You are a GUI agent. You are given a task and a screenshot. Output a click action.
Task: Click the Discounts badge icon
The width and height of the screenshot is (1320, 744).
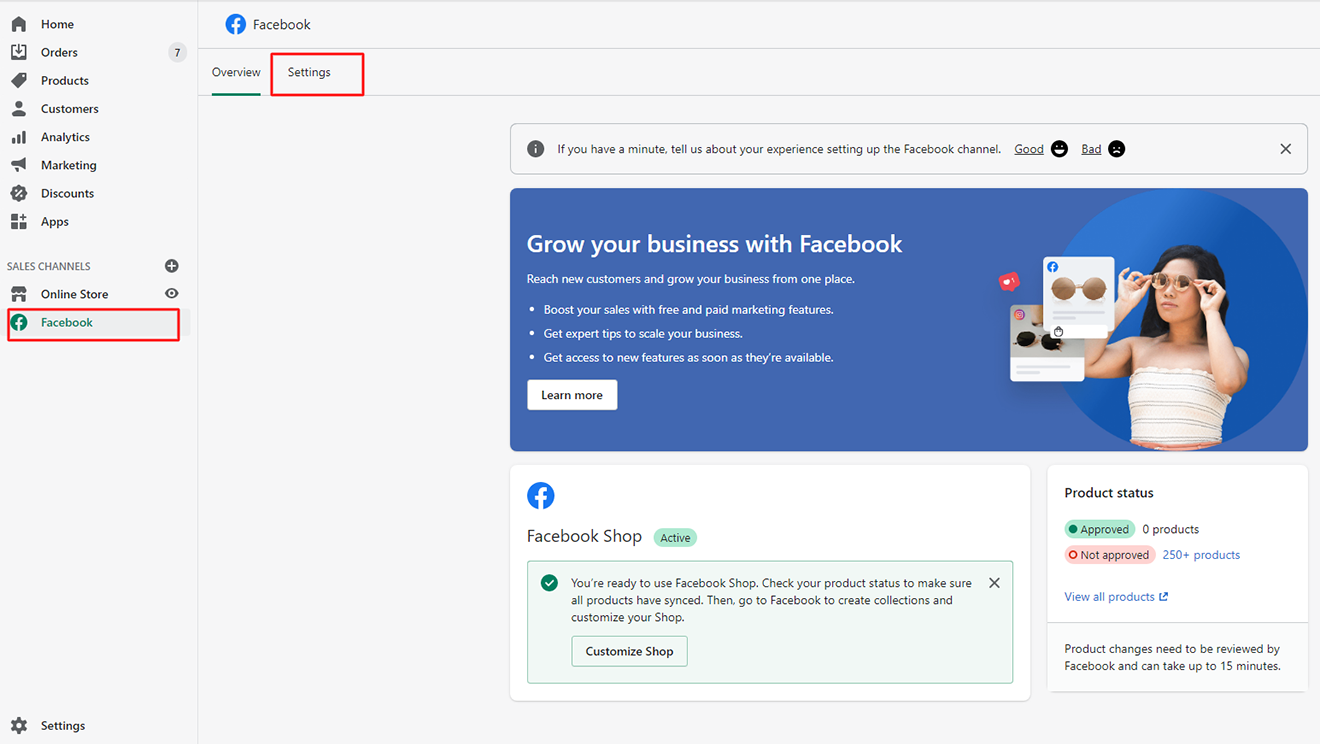[19, 193]
